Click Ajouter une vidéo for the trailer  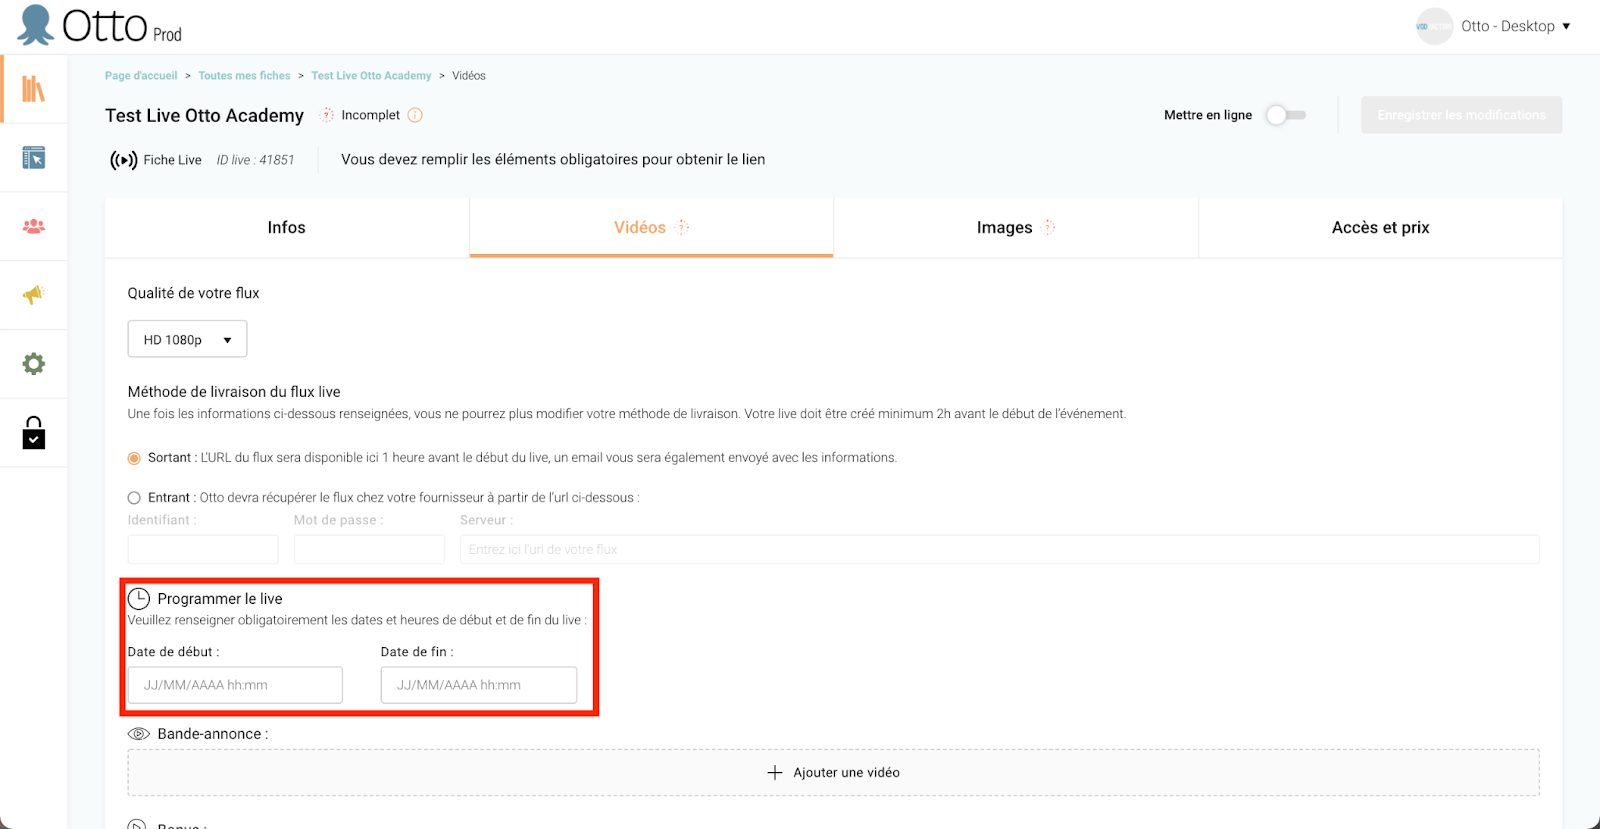[x=833, y=773]
